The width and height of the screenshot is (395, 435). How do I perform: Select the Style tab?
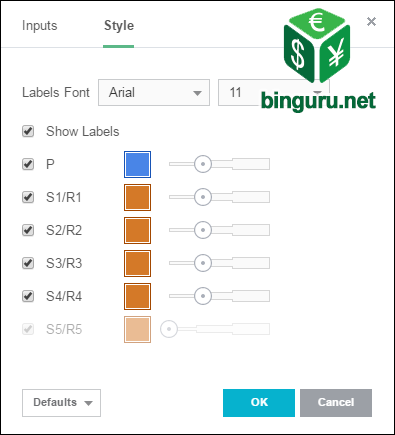coord(119,26)
